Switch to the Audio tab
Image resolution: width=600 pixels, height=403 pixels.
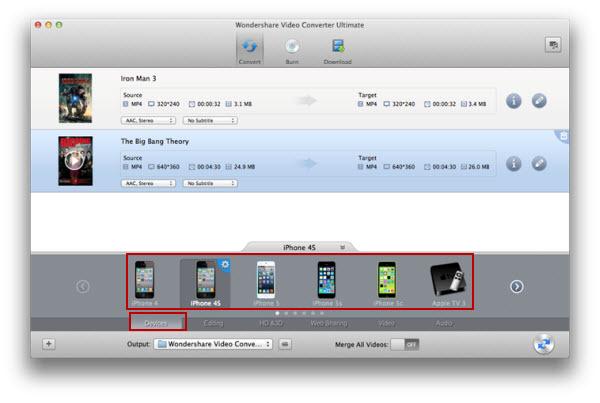(x=444, y=323)
